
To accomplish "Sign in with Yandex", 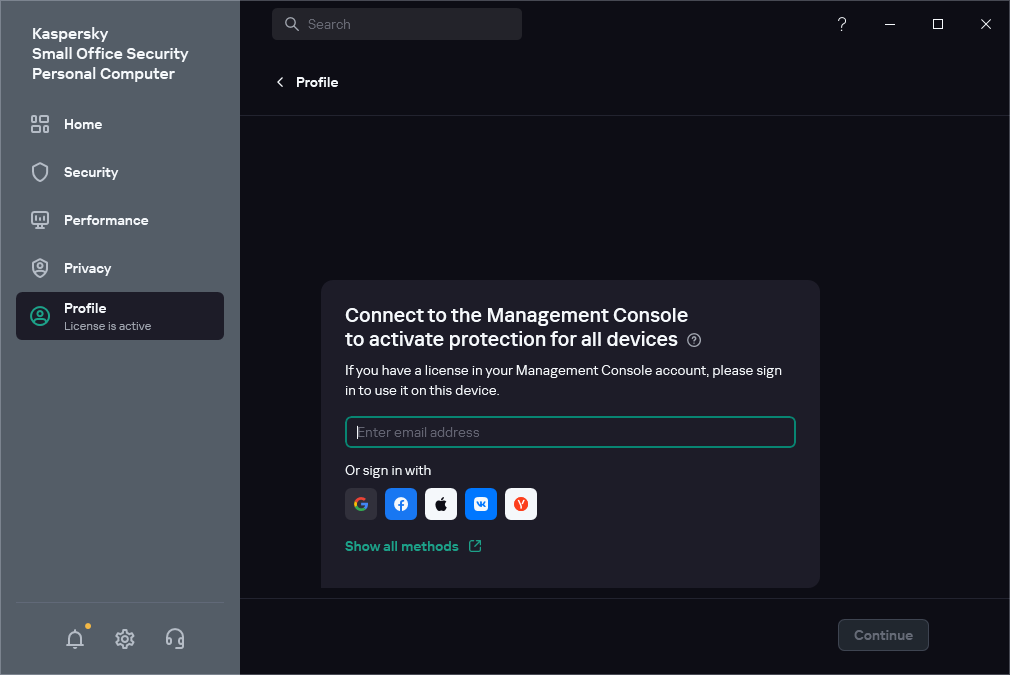I will (x=521, y=504).
